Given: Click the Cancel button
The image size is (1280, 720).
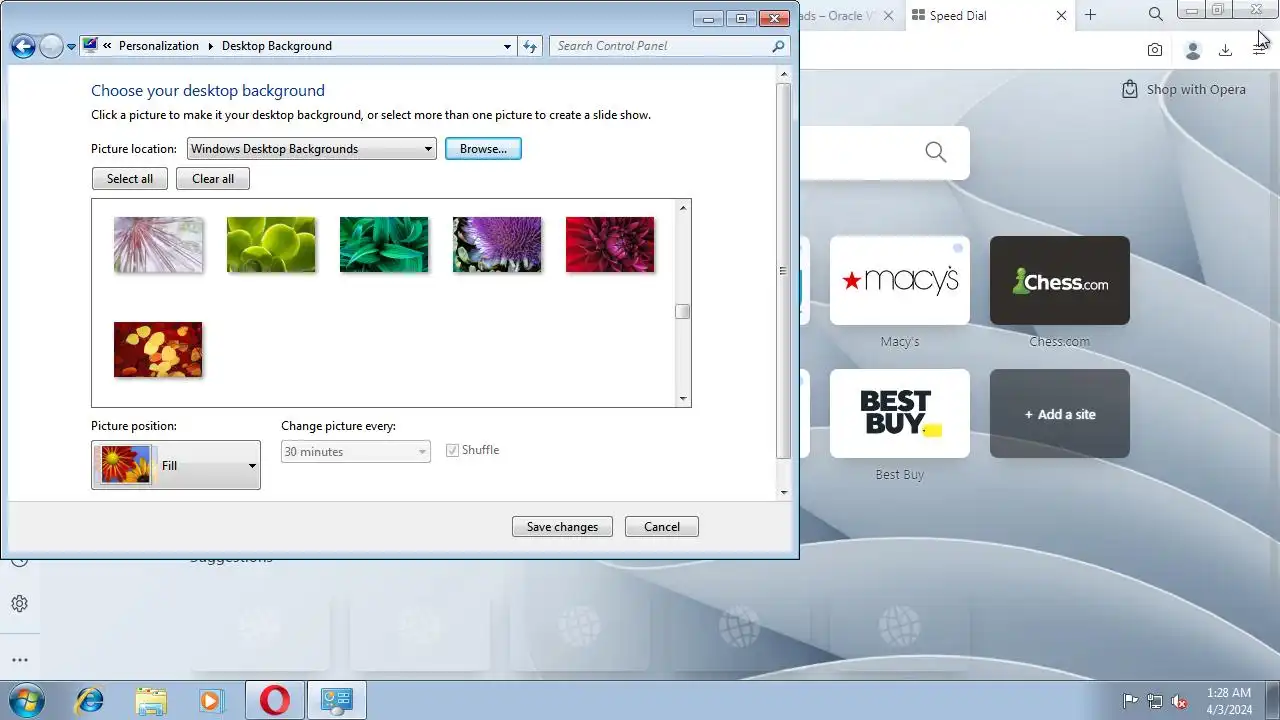Looking at the screenshot, I should [662, 527].
